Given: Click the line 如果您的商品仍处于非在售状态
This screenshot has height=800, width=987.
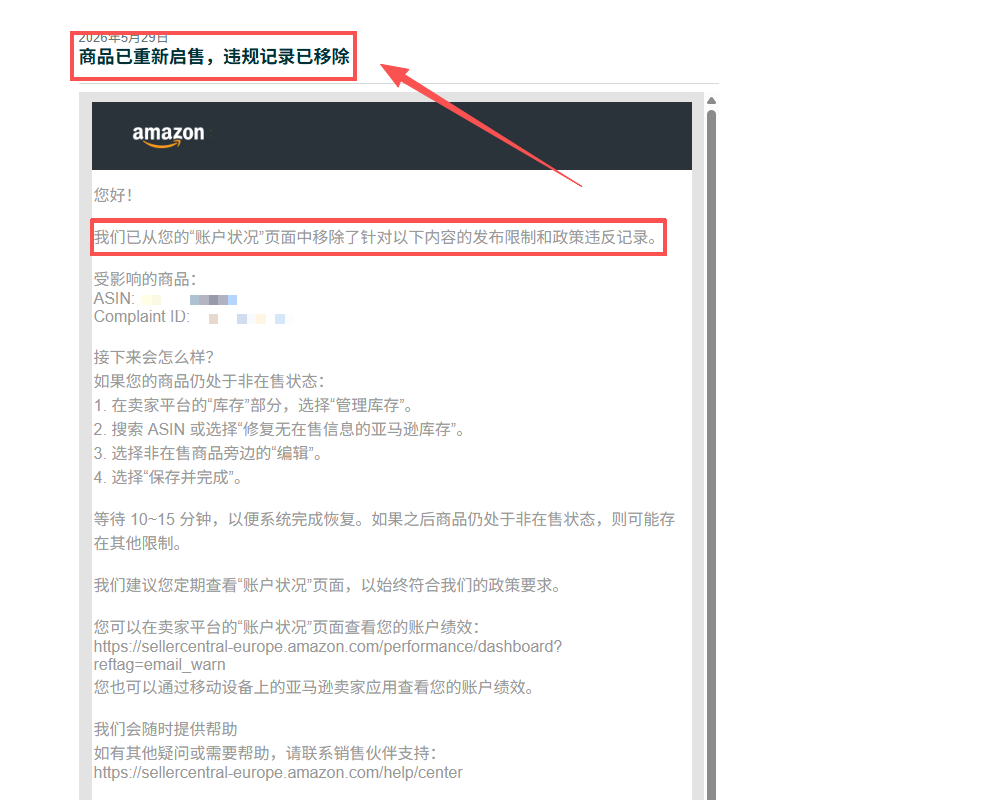Looking at the screenshot, I should 209,381.
